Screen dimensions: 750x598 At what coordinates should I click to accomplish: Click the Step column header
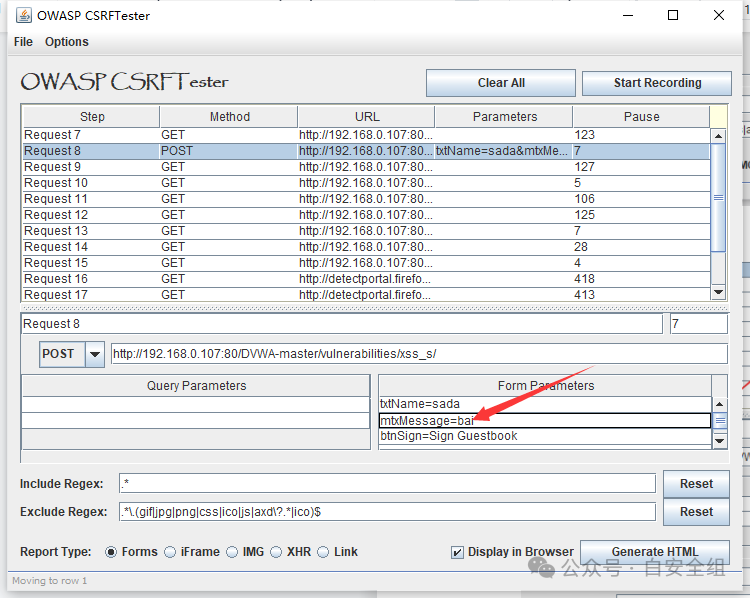91,117
